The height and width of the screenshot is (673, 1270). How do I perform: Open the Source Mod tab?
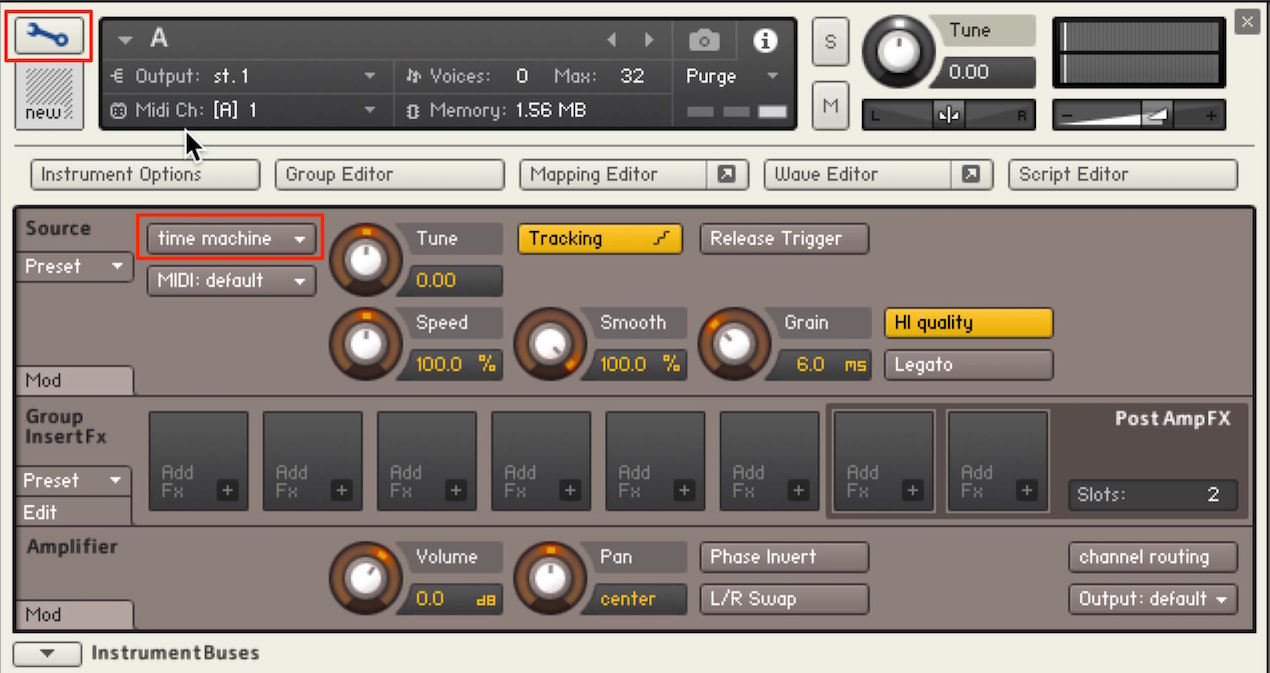74,380
